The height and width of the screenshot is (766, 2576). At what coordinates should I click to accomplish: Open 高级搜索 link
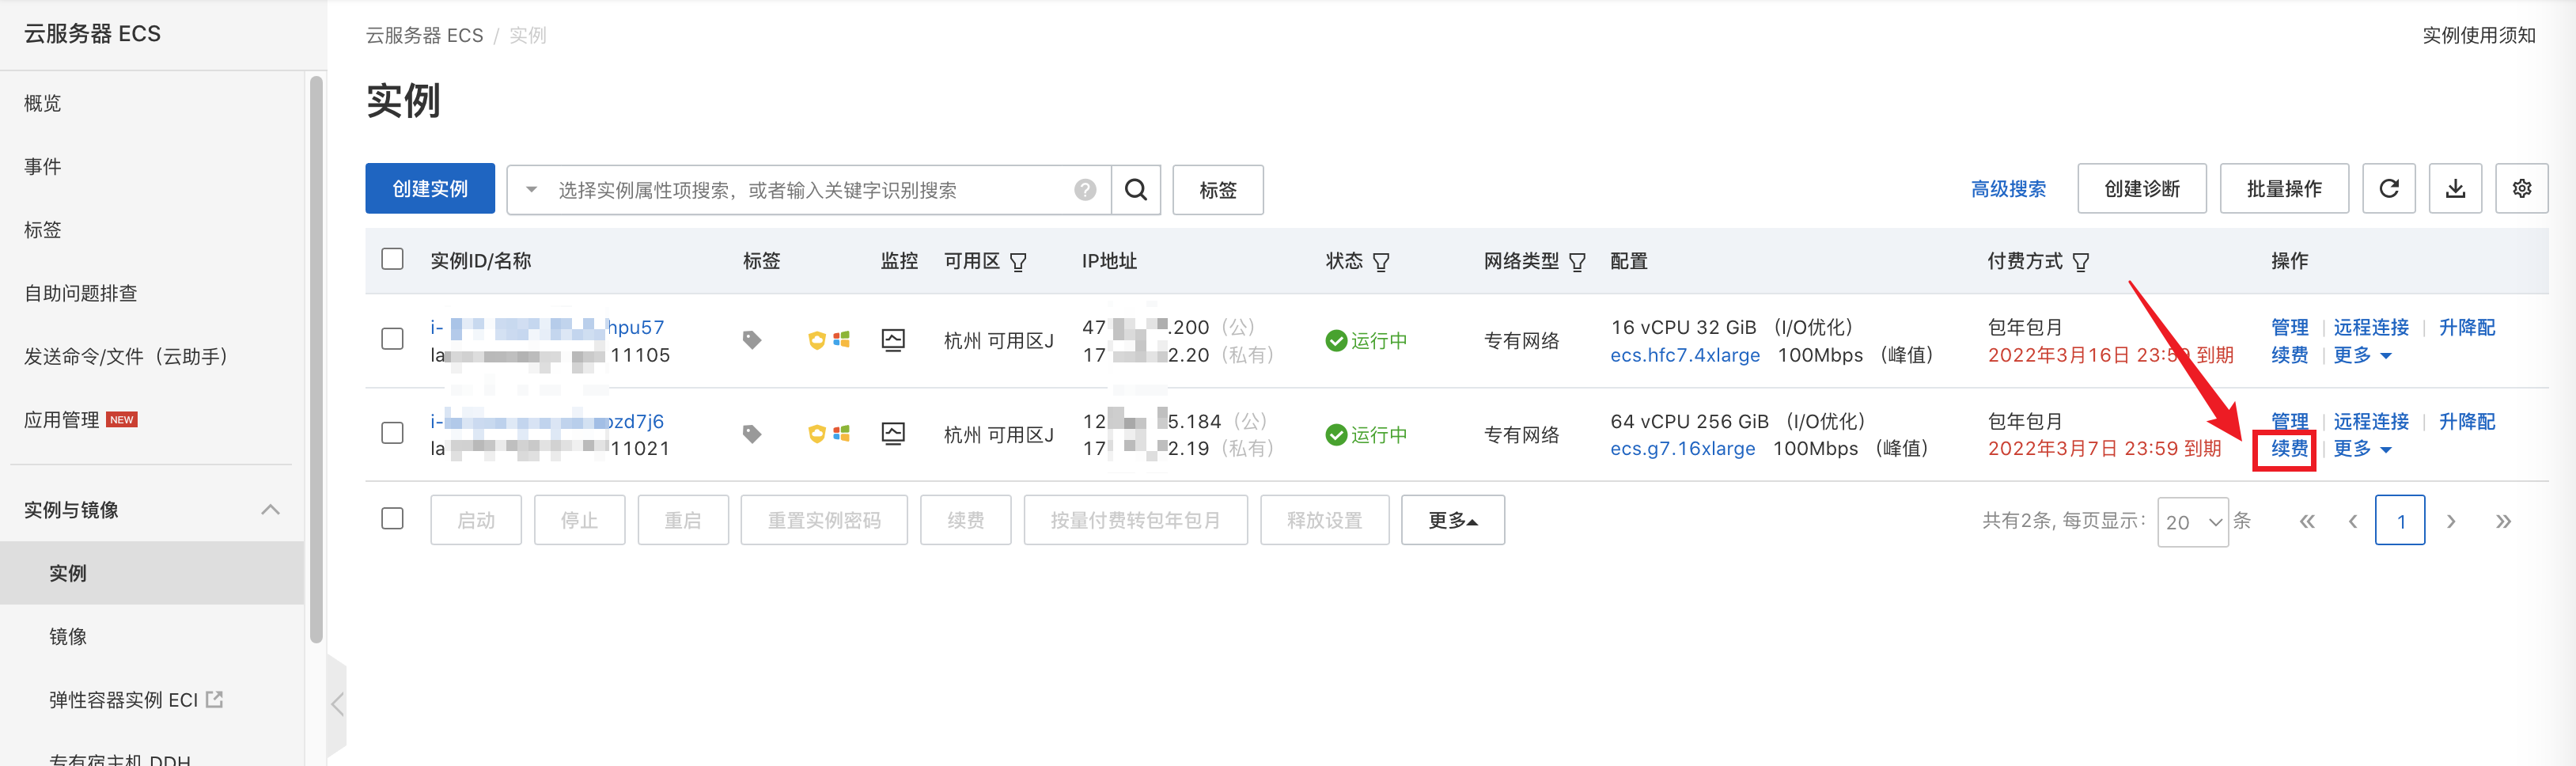coord(2007,189)
